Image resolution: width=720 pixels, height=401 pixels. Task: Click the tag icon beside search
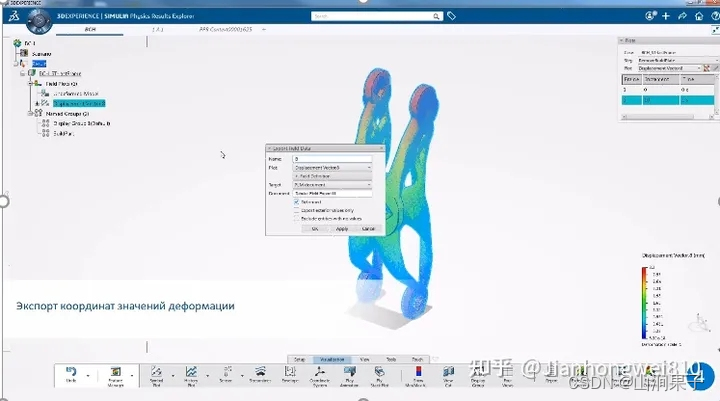[451, 16]
